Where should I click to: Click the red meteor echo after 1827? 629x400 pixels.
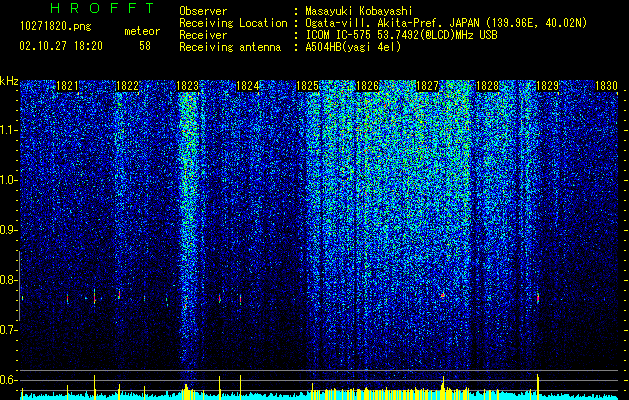coord(442,295)
